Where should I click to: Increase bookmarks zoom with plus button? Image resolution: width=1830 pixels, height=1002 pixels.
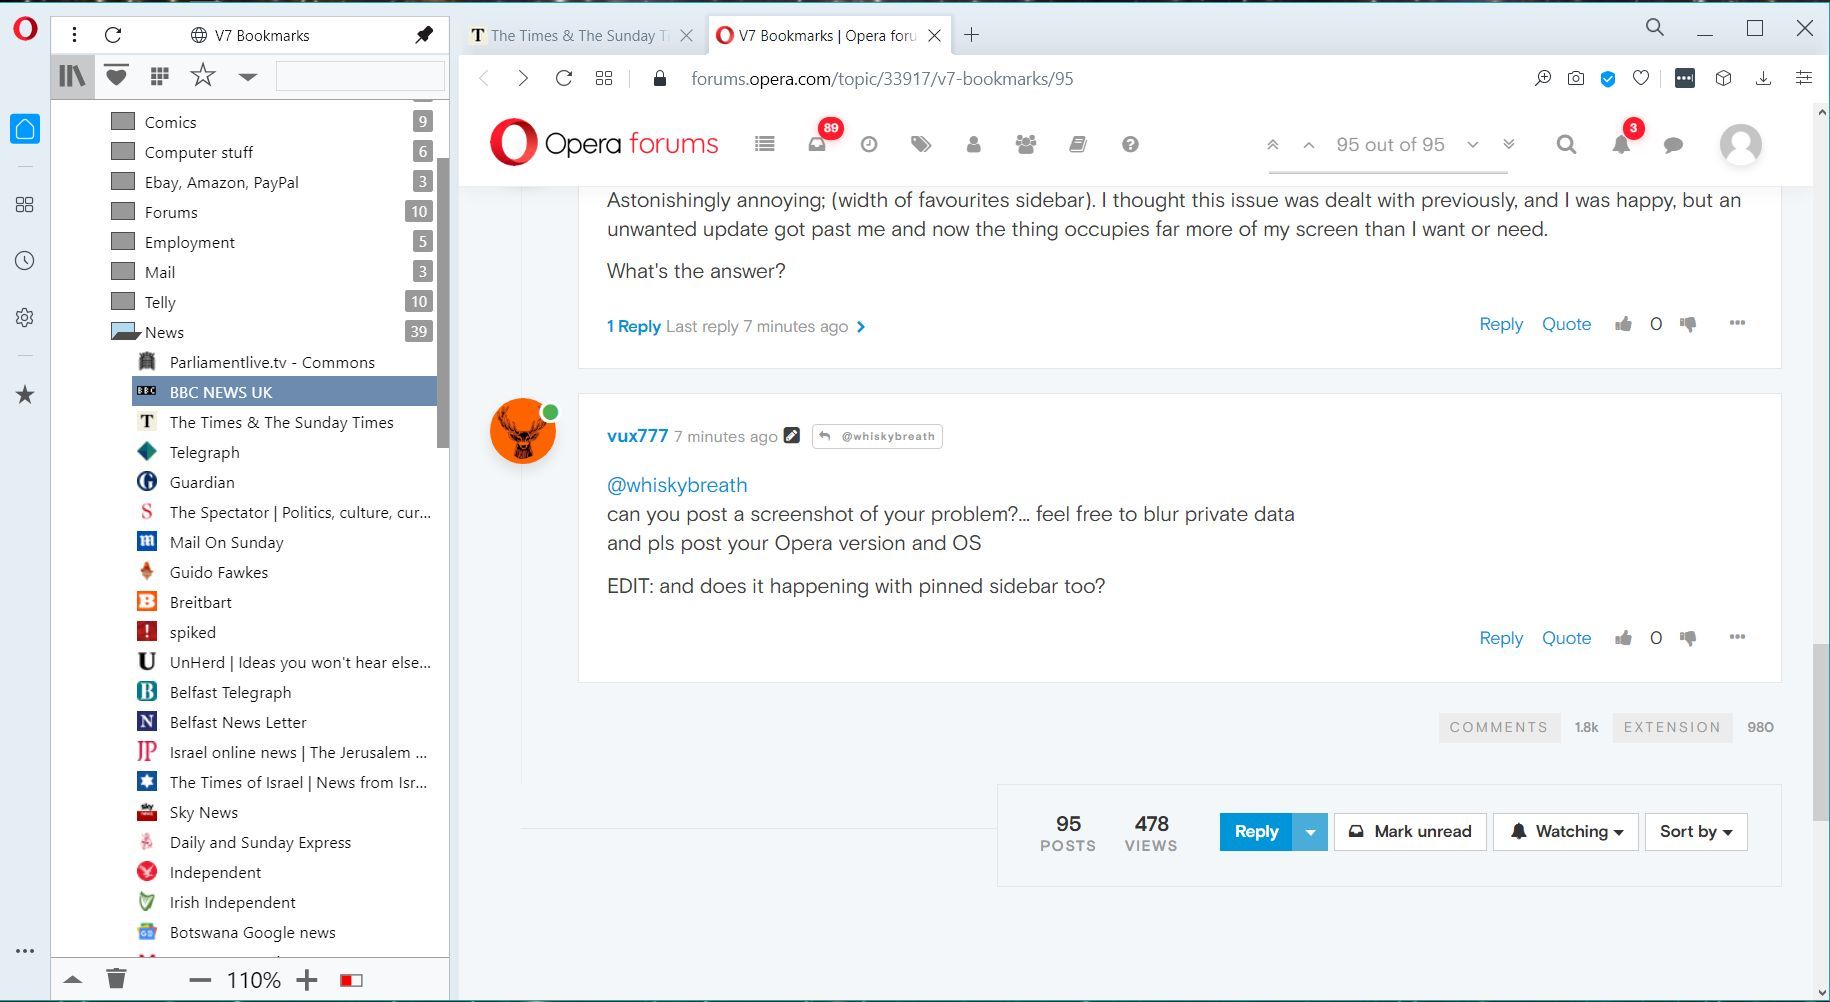(x=307, y=980)
